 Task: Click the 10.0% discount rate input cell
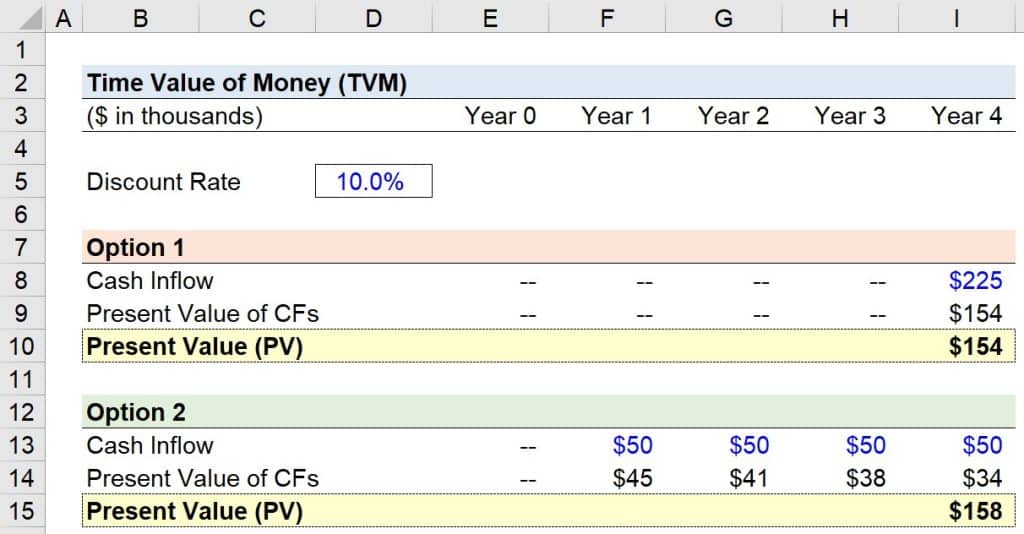(x=374, y=181)
